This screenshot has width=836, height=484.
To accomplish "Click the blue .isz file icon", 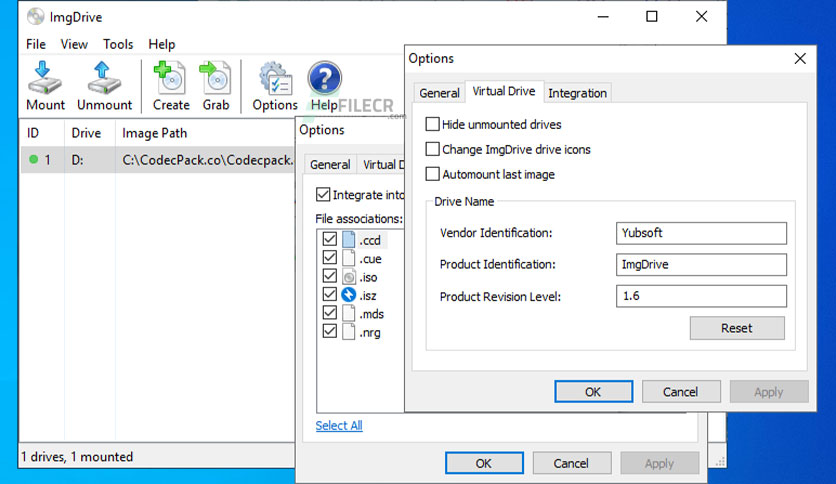I will coord(348,295).
